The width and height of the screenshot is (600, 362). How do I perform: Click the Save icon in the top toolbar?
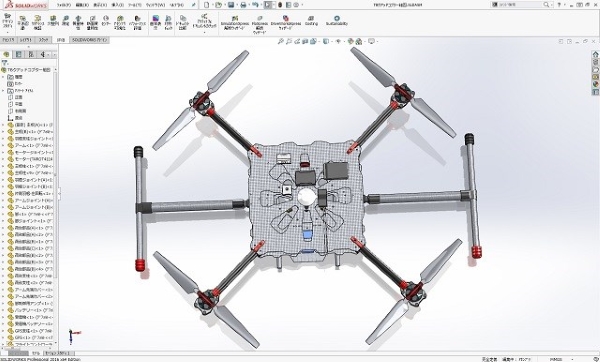231,5
